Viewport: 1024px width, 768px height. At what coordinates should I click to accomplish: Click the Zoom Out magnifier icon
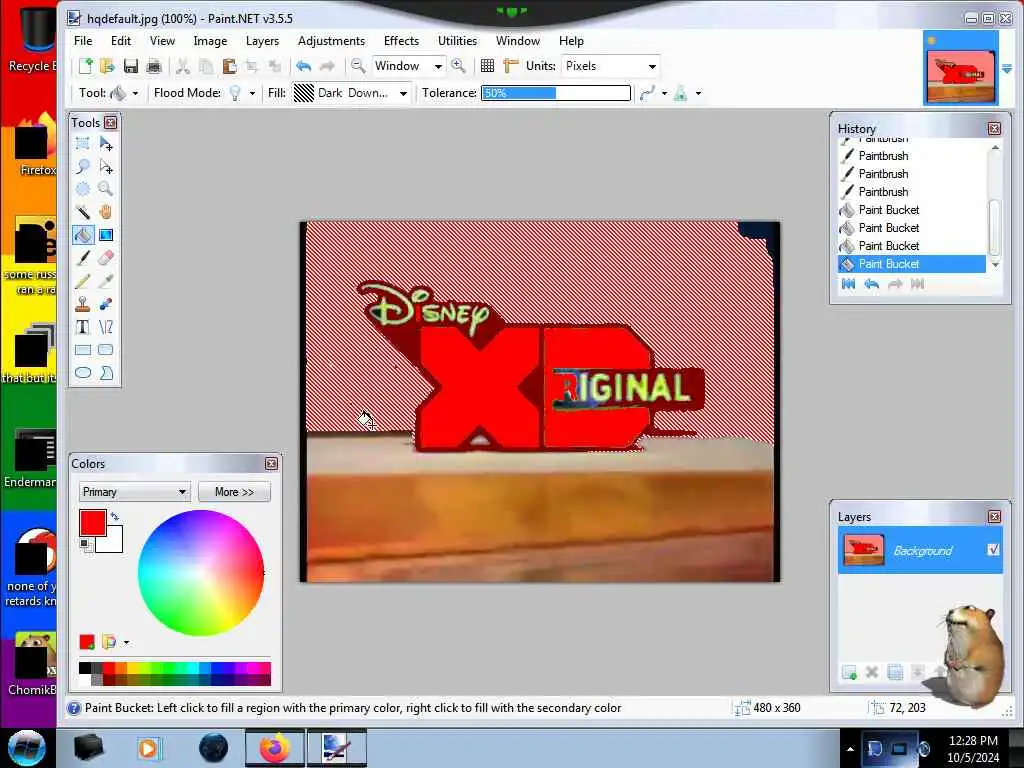(x=358, y=66)
